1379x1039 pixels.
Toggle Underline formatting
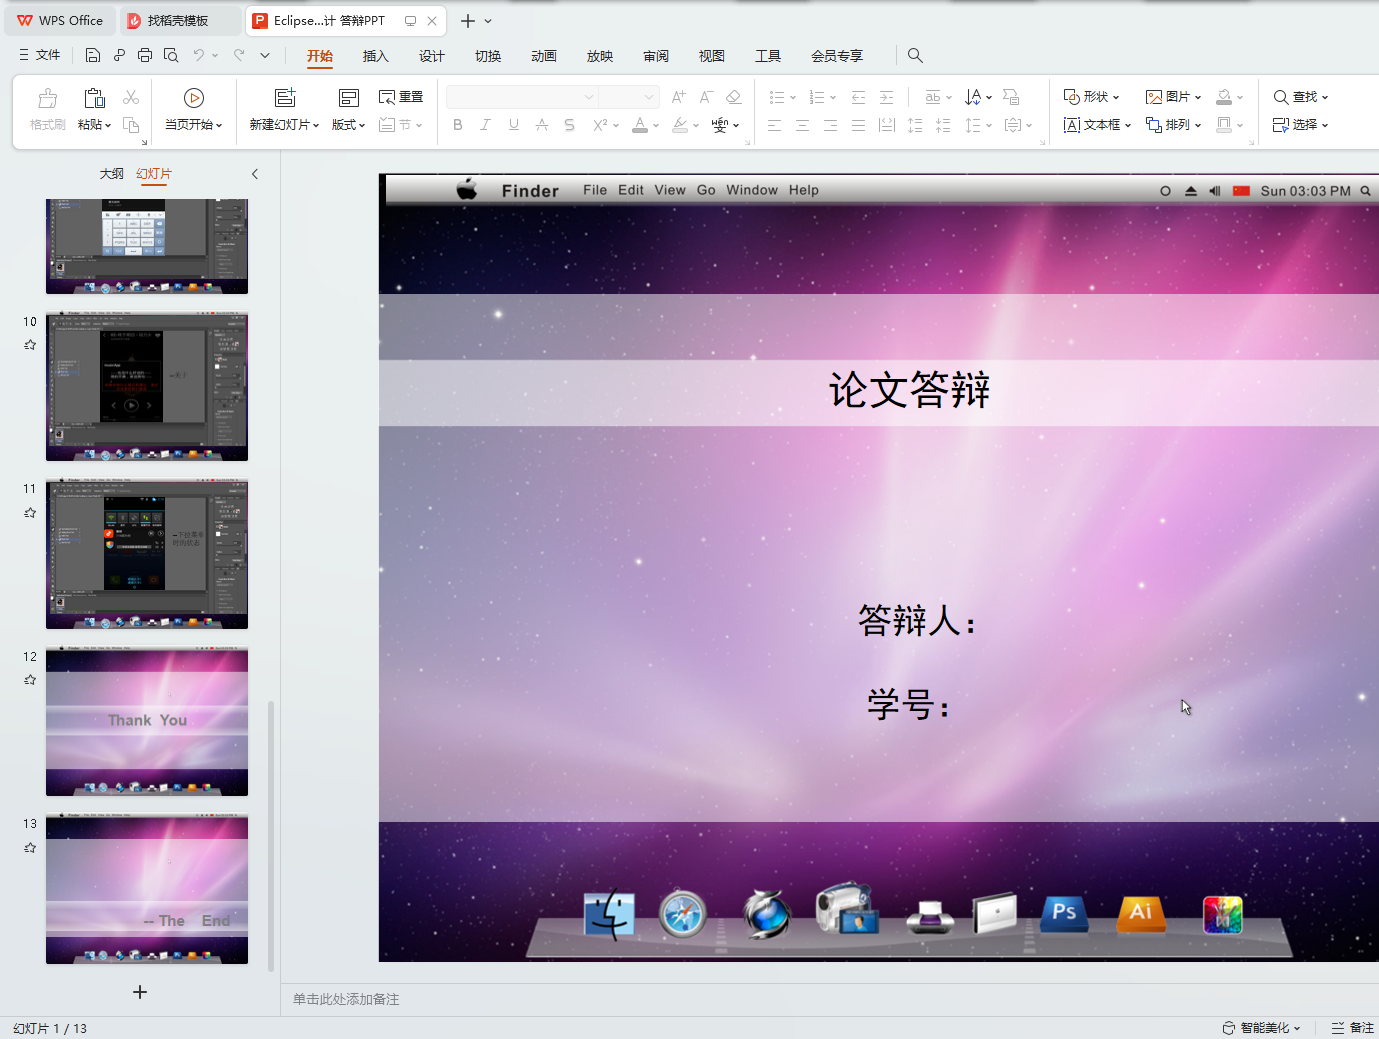[x=514, y=125]
